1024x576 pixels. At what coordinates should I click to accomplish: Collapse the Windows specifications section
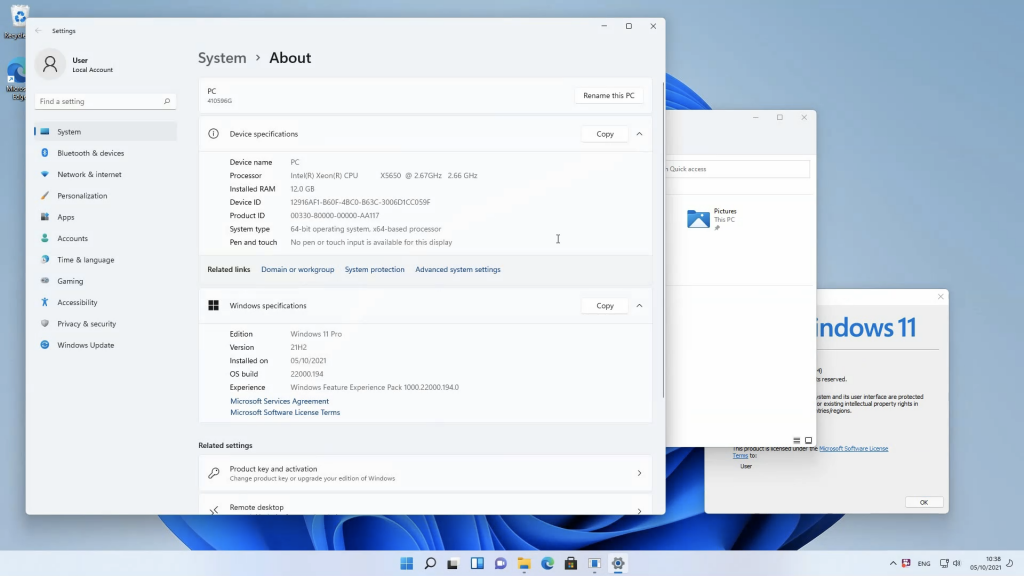coord(639,306)
